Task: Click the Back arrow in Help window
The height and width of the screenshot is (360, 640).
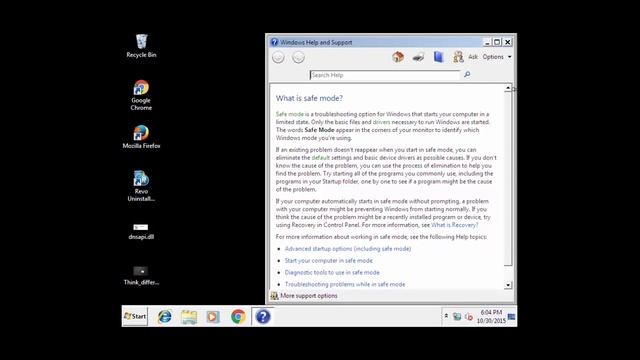Action: 278,58
